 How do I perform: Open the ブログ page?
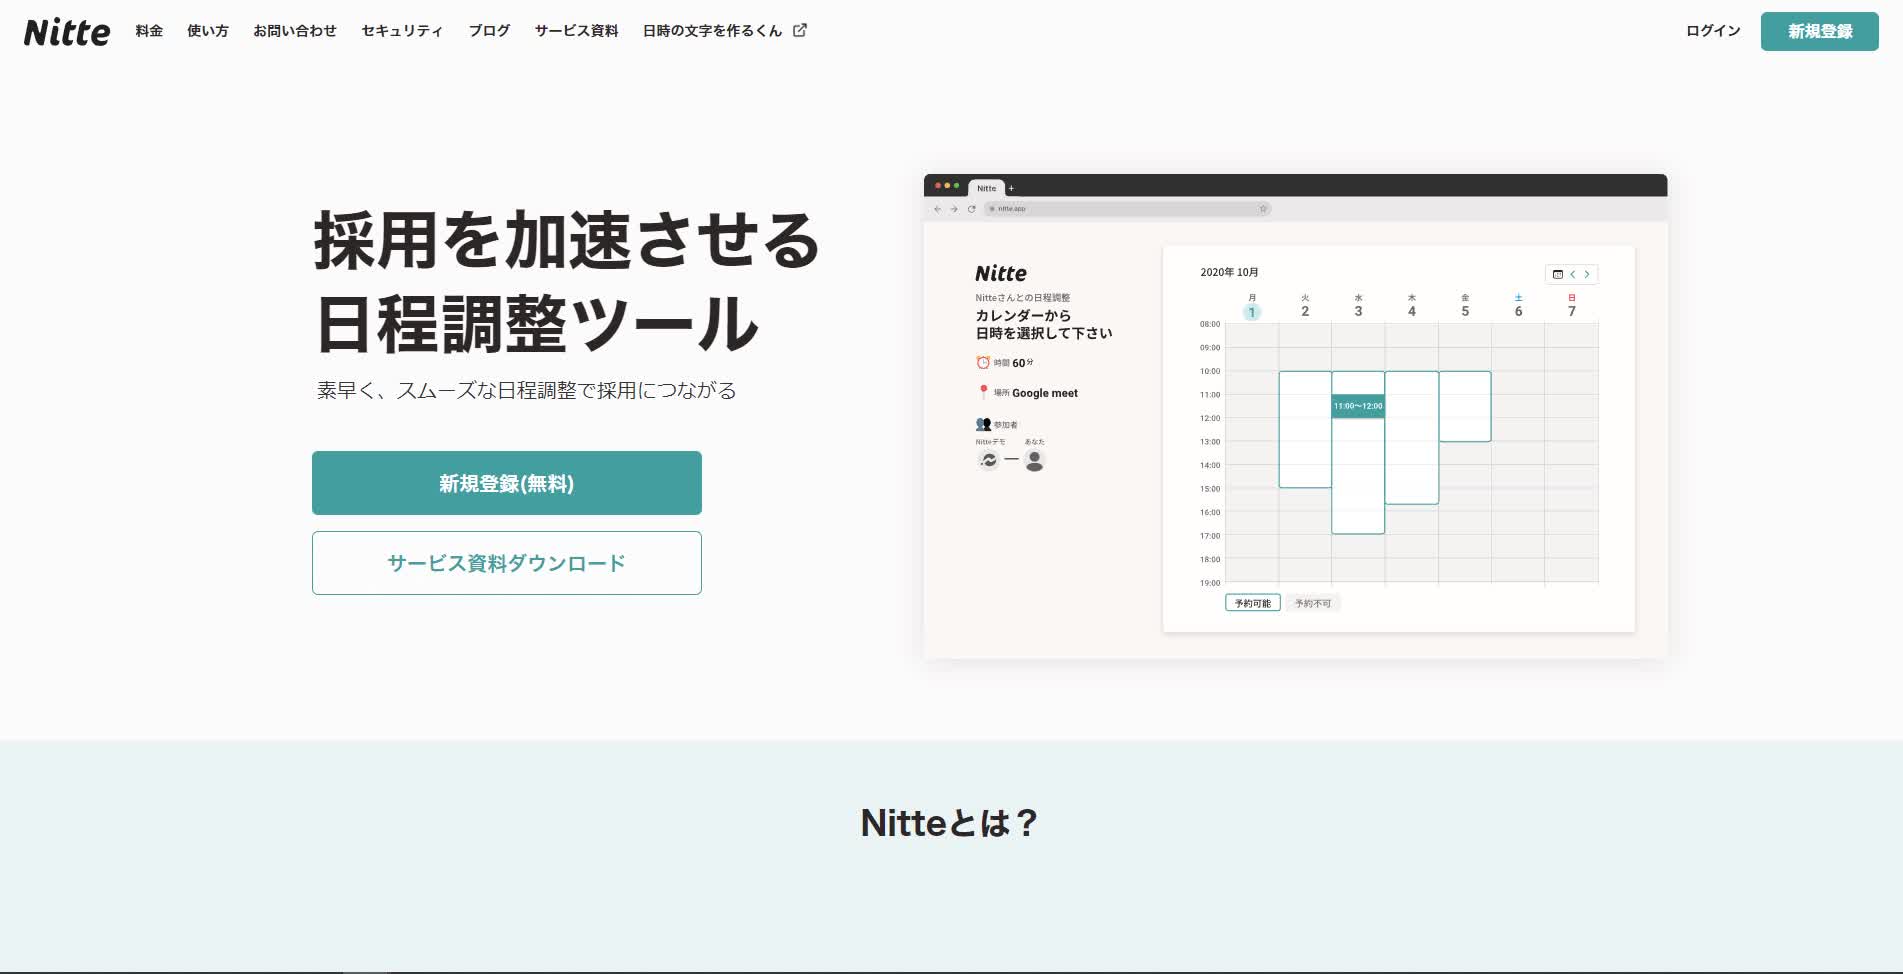tap(489, 31)
